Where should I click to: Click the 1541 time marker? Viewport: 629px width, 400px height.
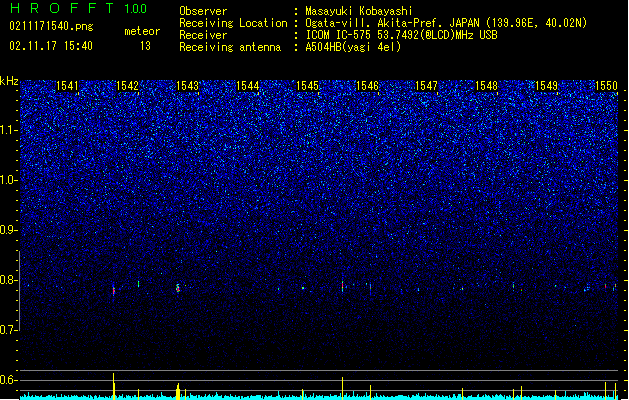coord(67,86)
